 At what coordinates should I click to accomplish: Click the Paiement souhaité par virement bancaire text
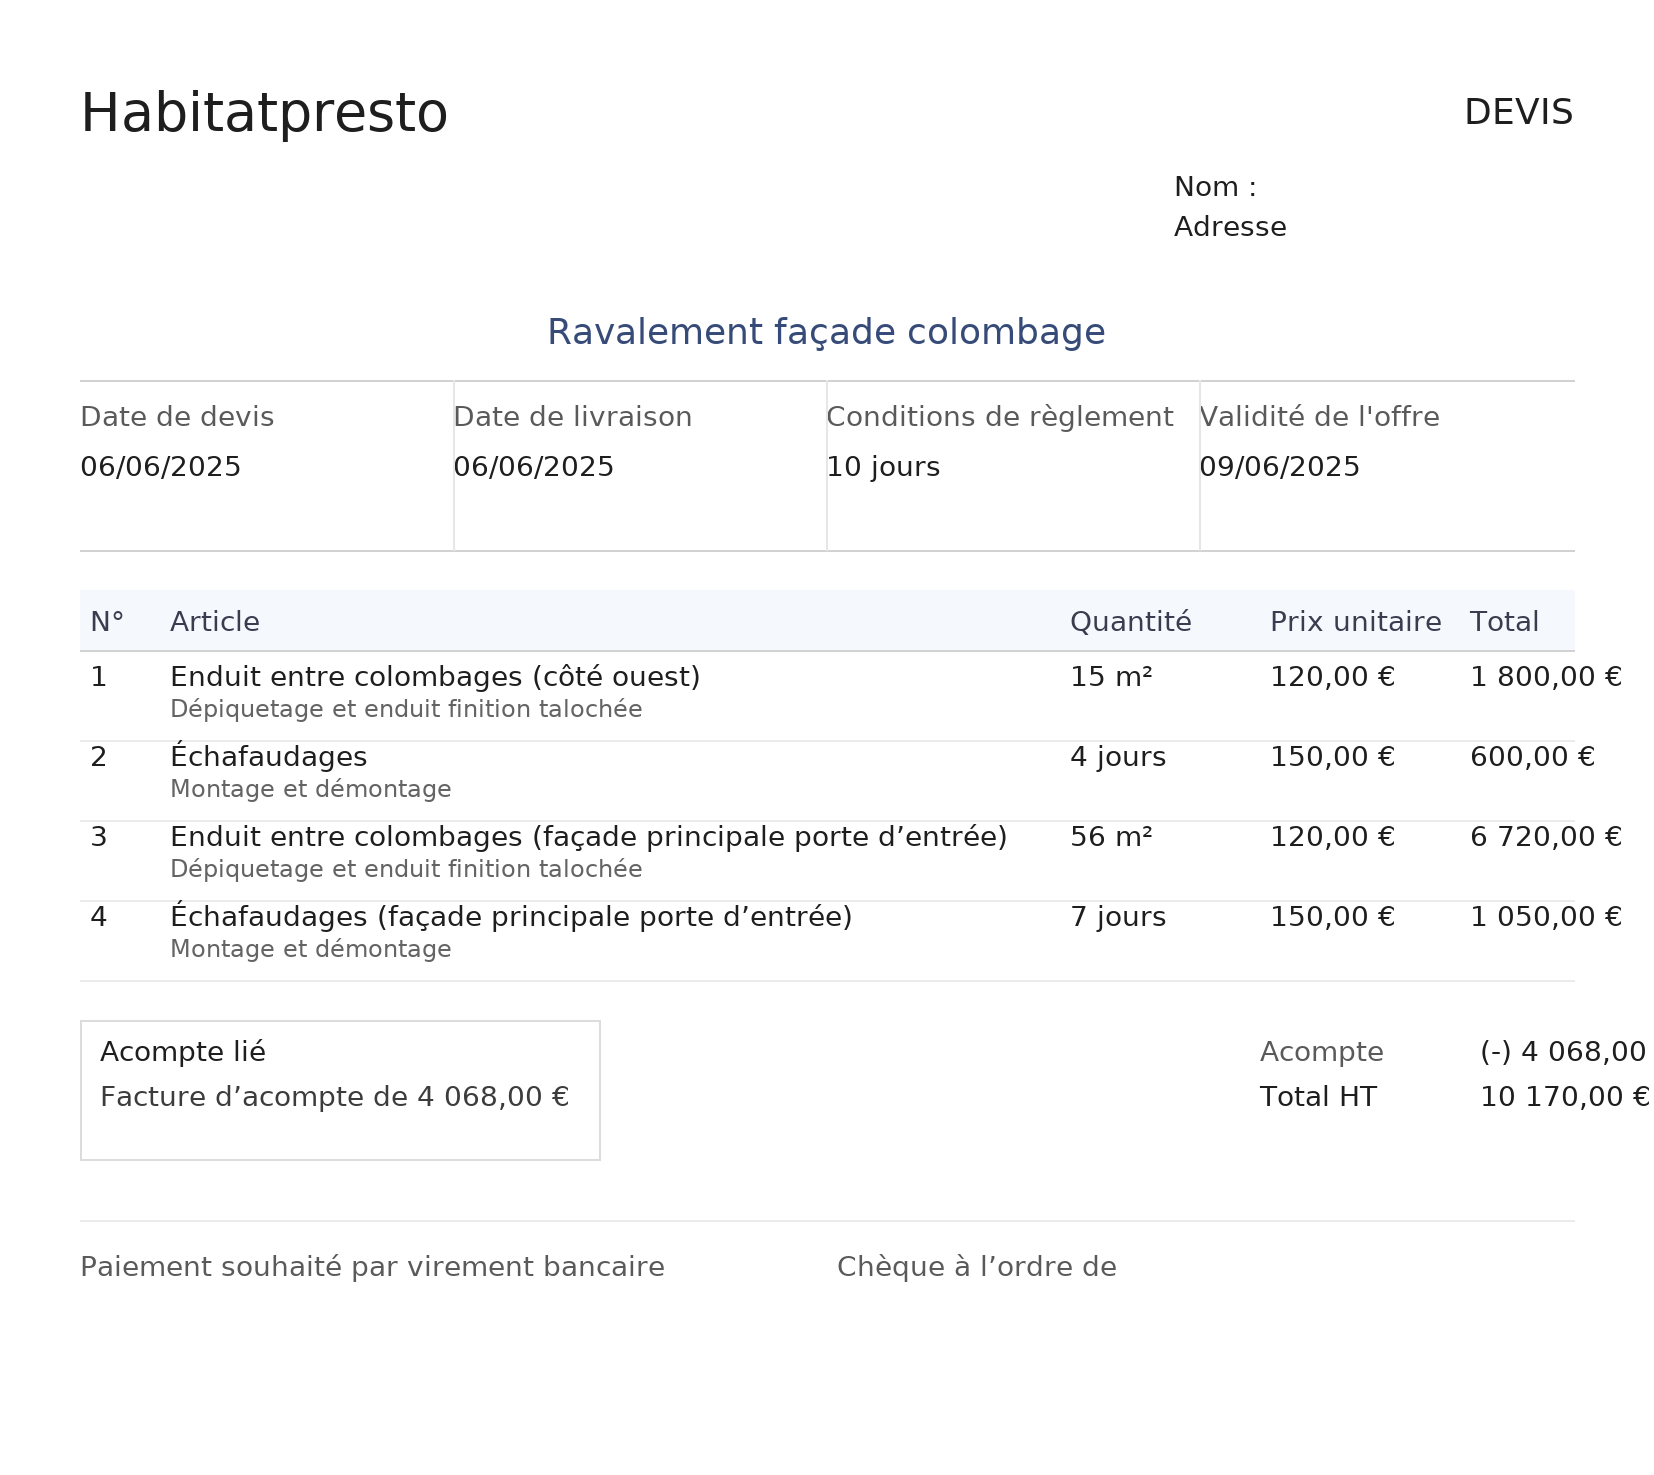click(371, 1266)
